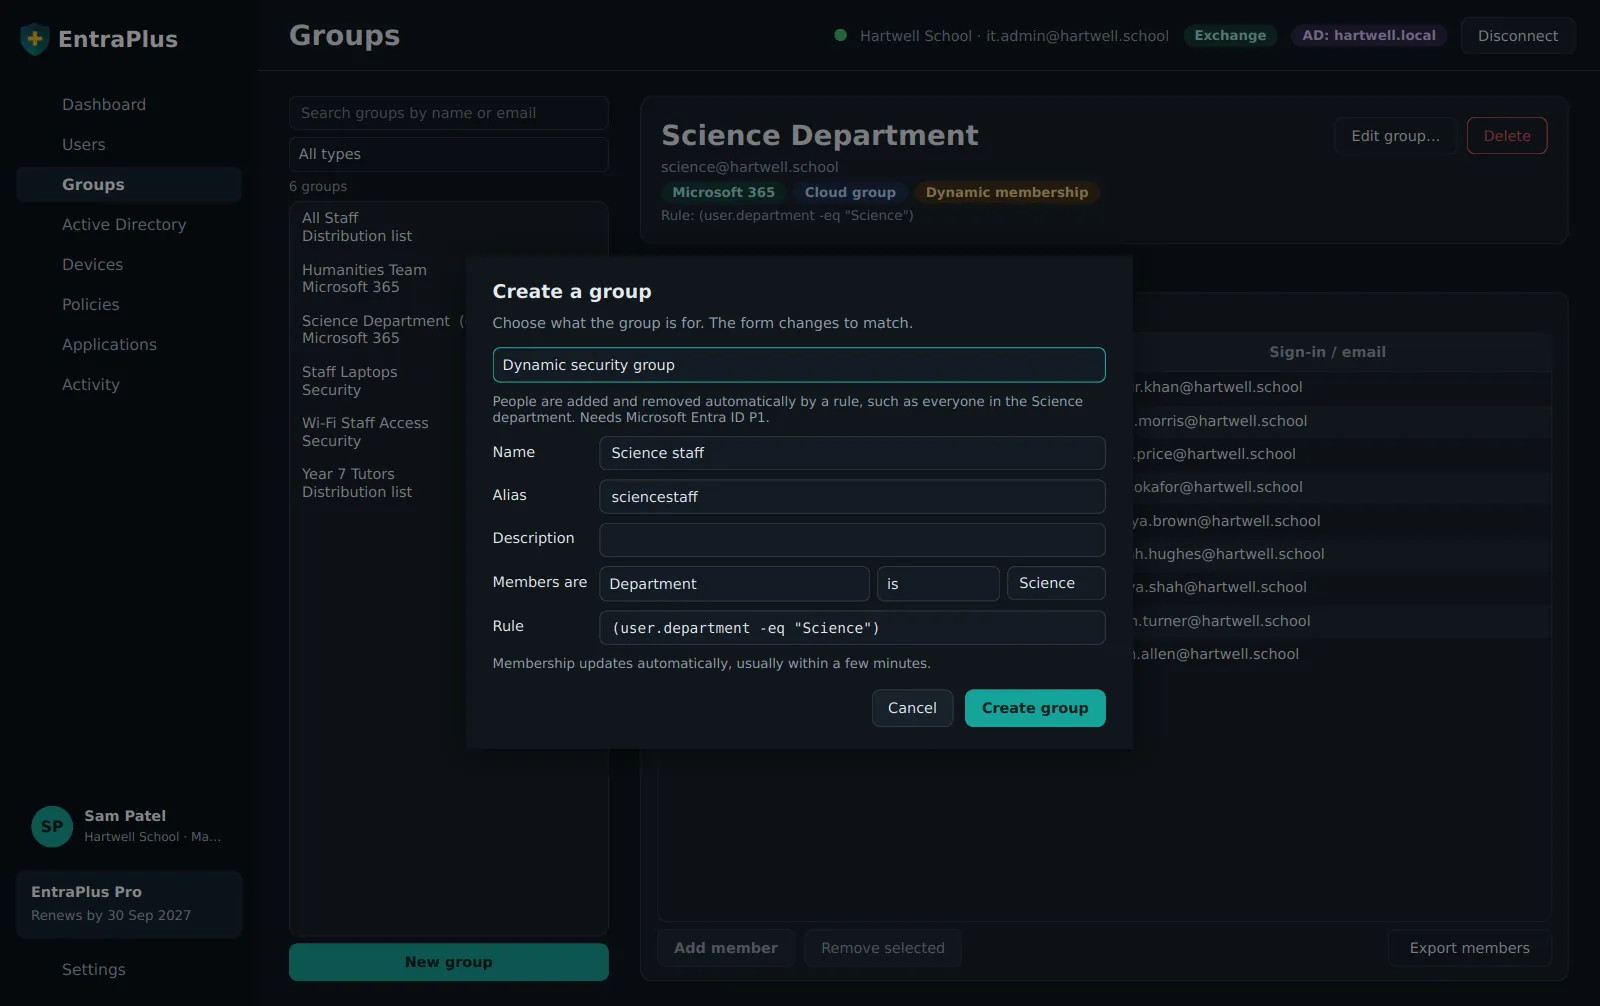Open the Department property dropdown
Screen dimensions: 1600x1006
[734, 584]
